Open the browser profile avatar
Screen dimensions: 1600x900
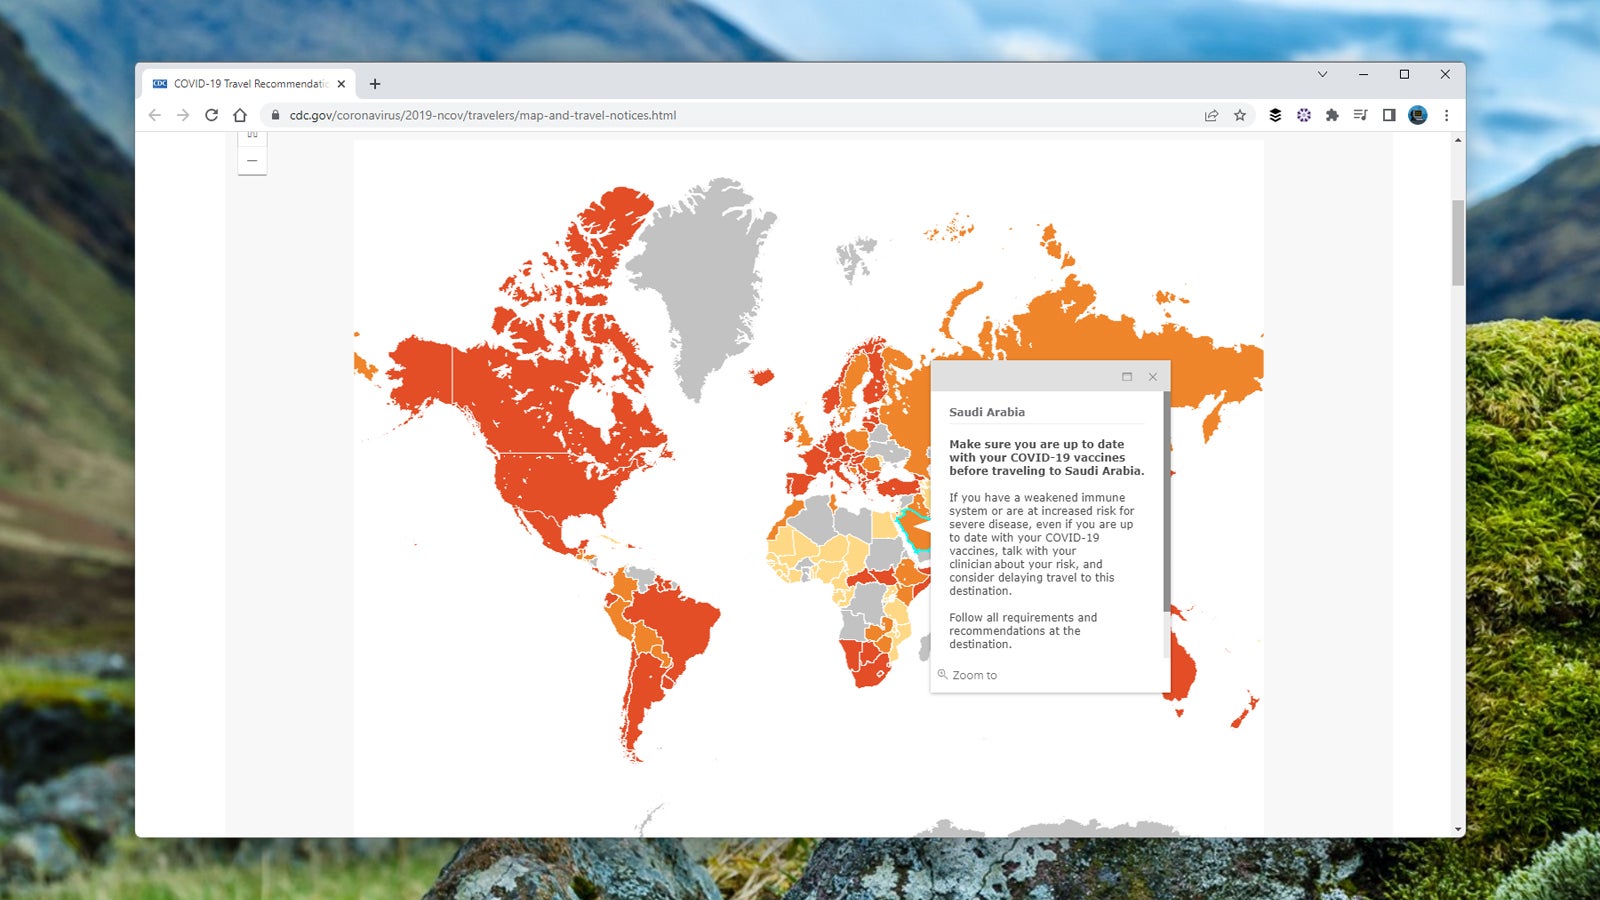(1417, 115)
